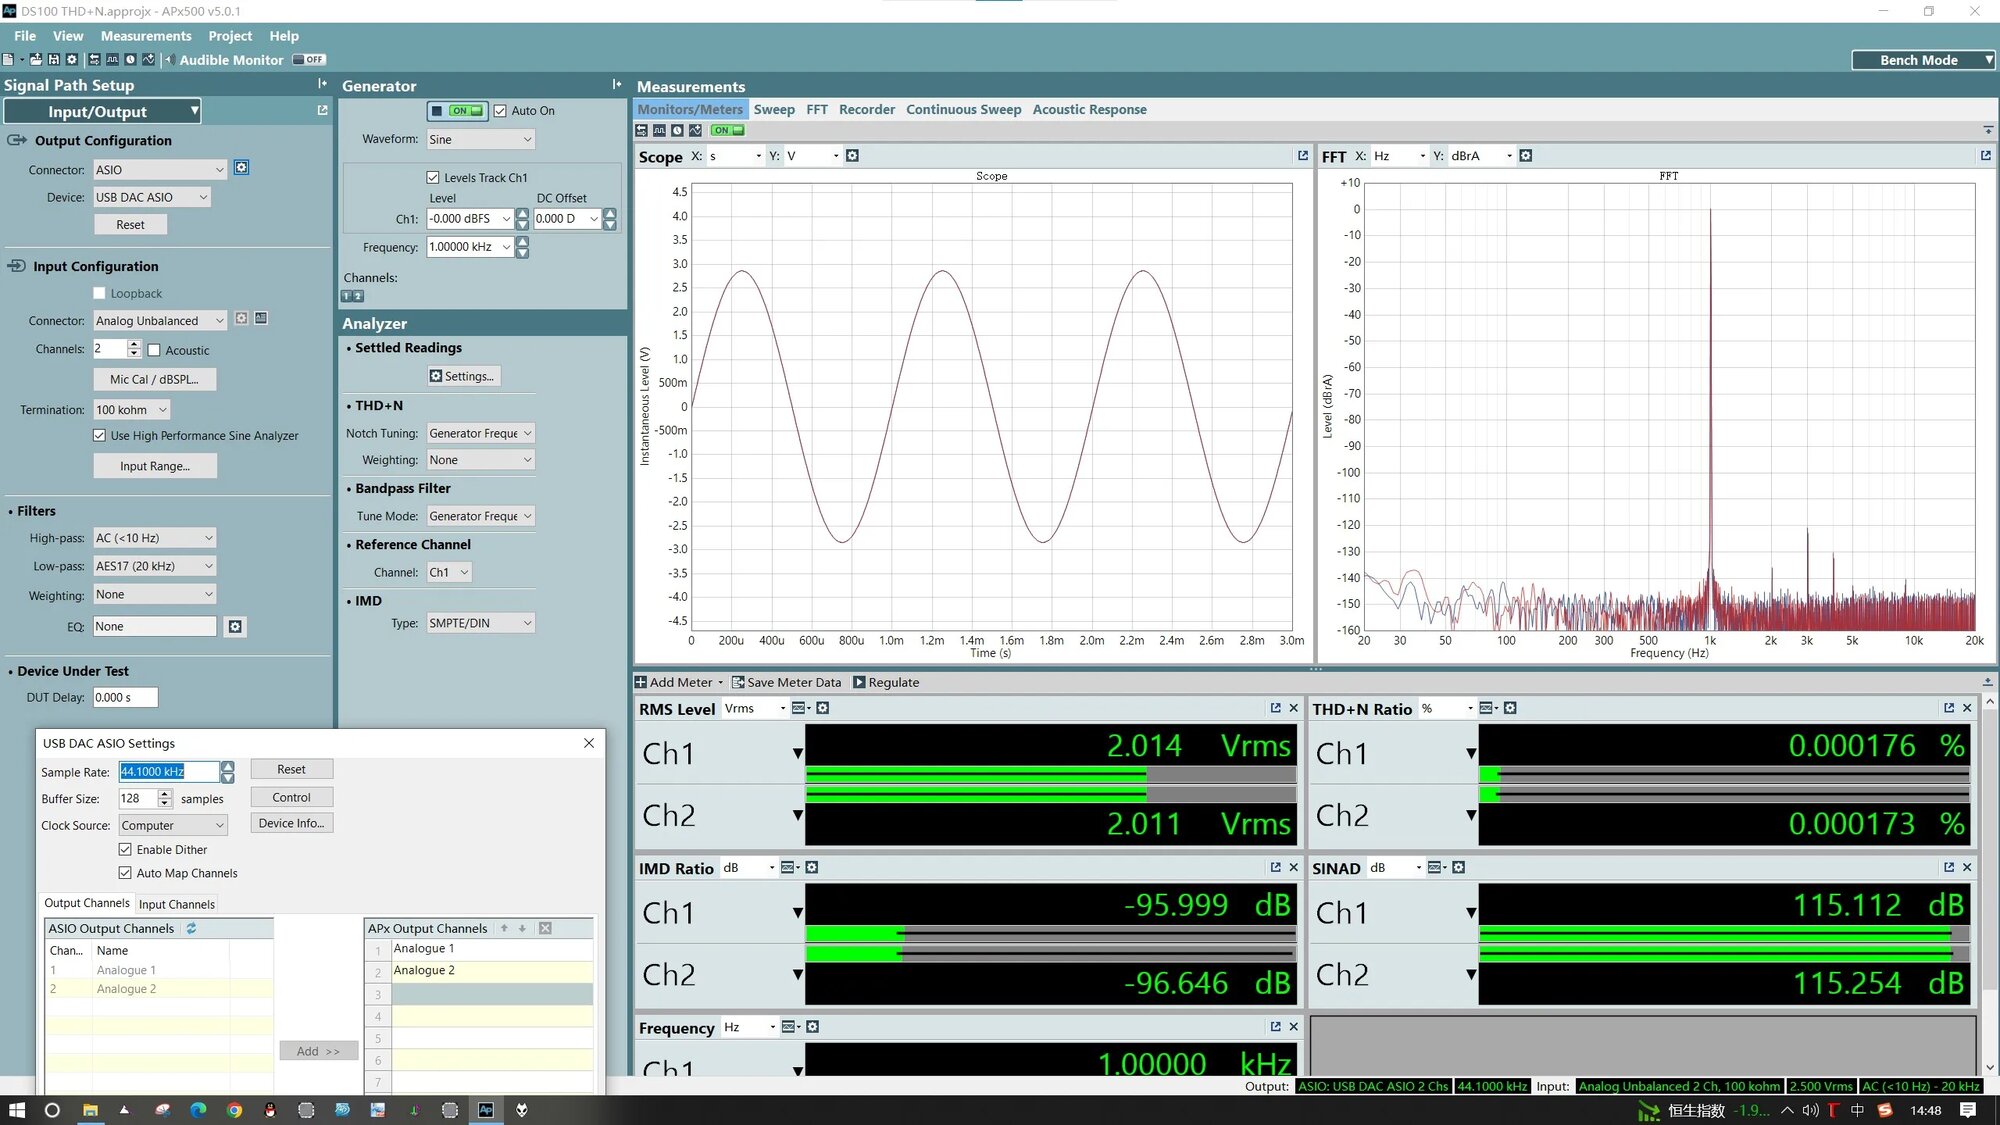Click the Device Info button
Viewport: 2000px width, 1125px height.
click(291, 824)
